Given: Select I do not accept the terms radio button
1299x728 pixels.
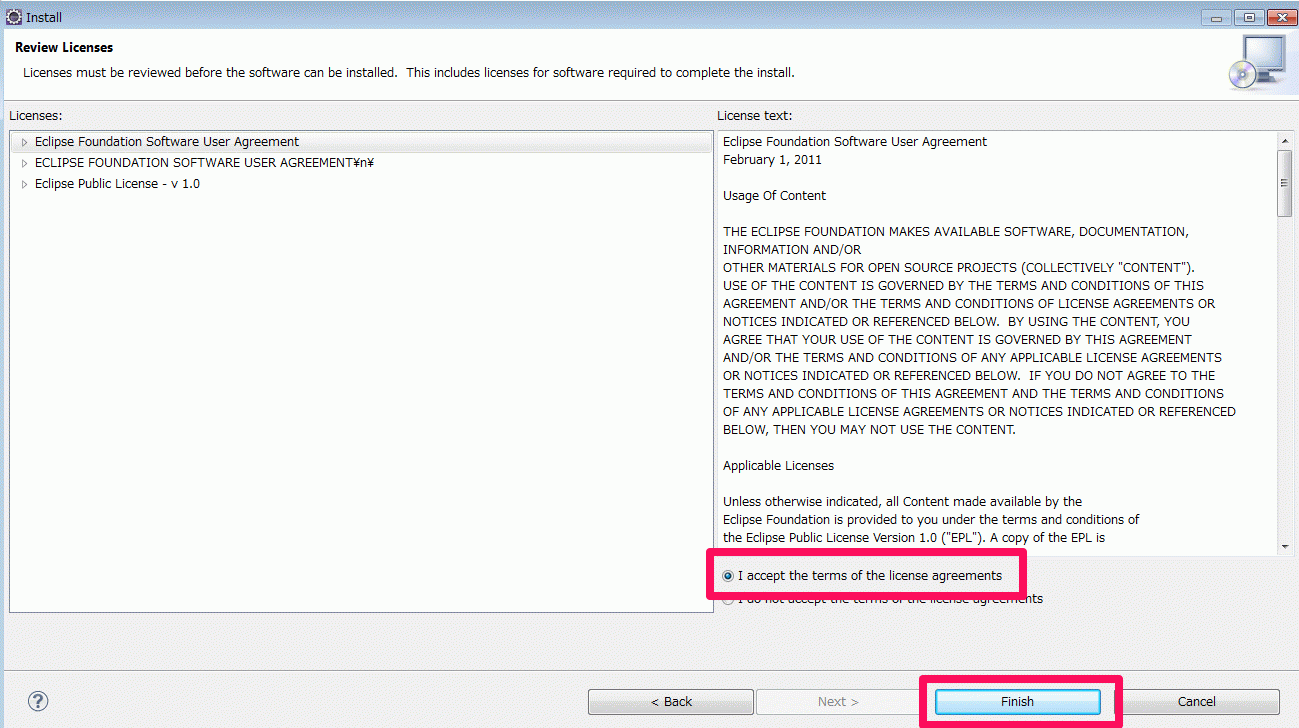Looking at the screenshot, I should click(x=728, y=599).
